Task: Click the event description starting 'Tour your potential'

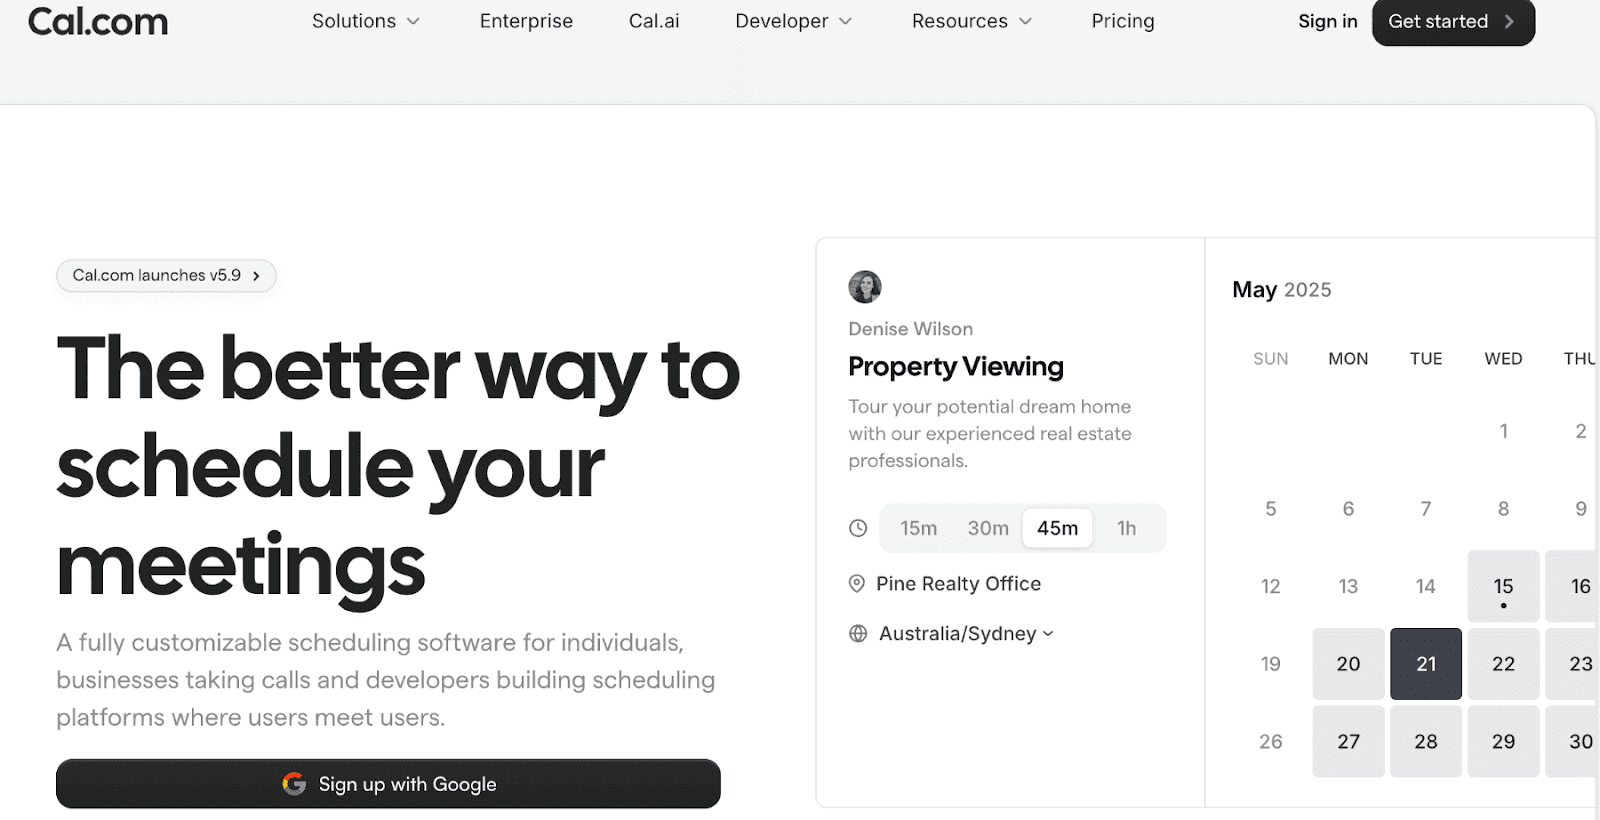Action: pyautogui.click(x=990, y=433)
